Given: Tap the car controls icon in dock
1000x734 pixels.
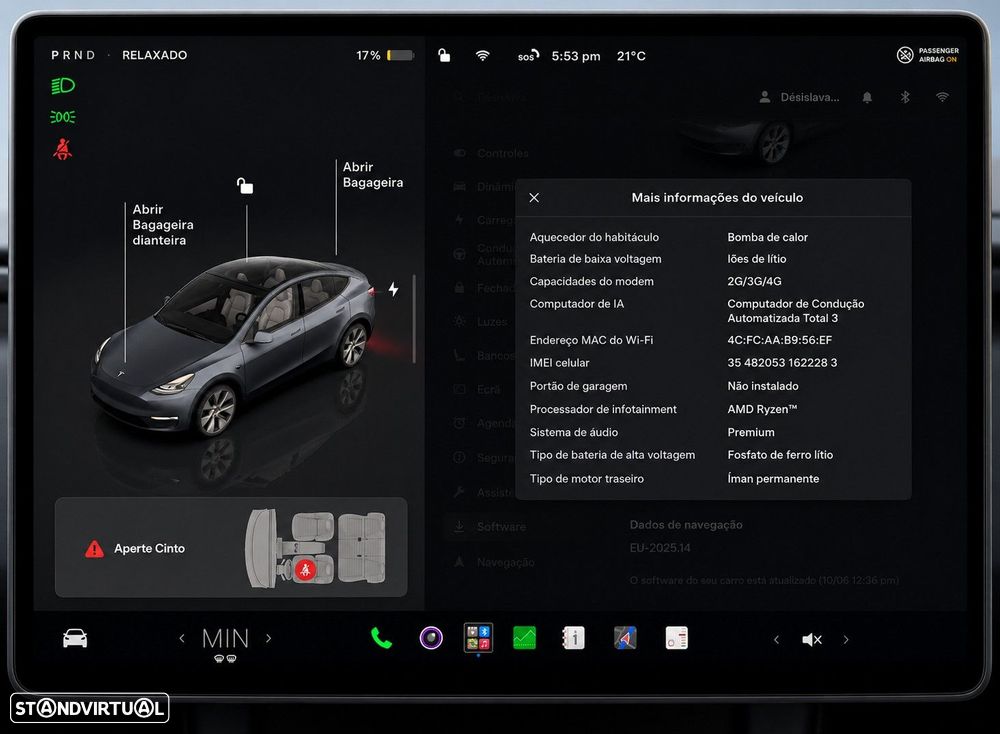Looking at the screenshot, I should click(x=75, y=638).
